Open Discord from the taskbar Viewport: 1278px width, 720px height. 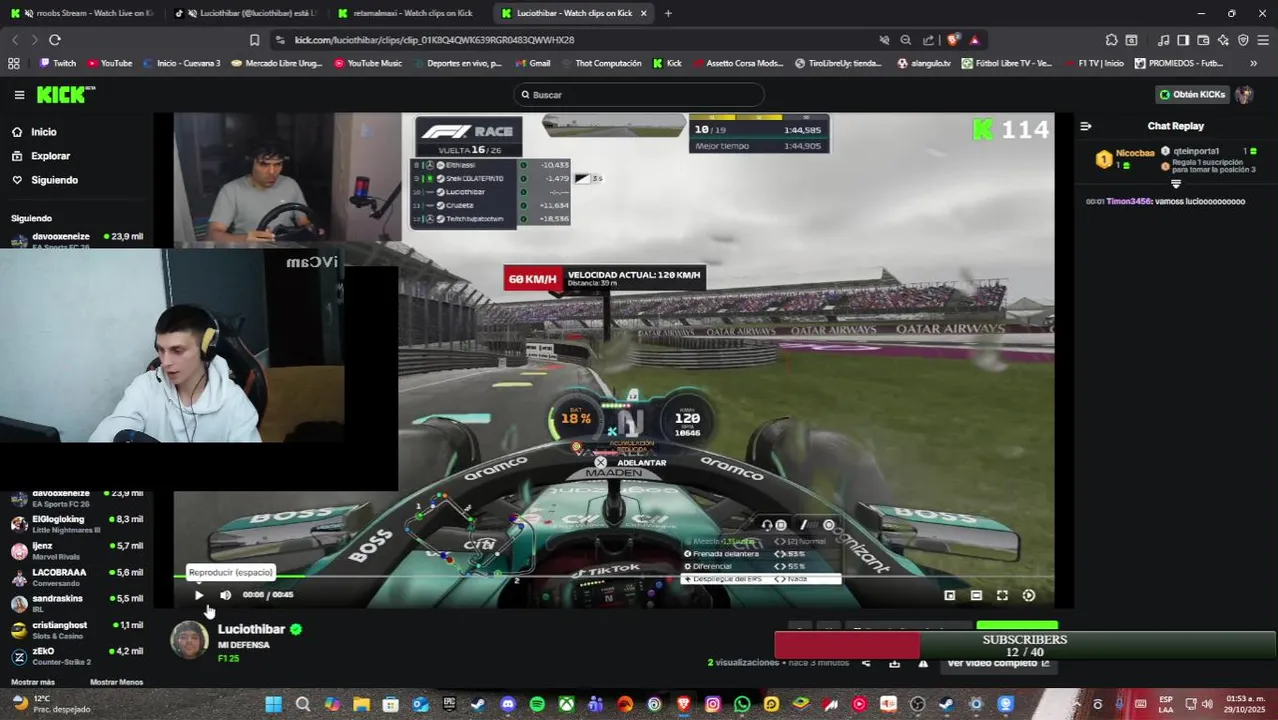[x=508, y=704]
